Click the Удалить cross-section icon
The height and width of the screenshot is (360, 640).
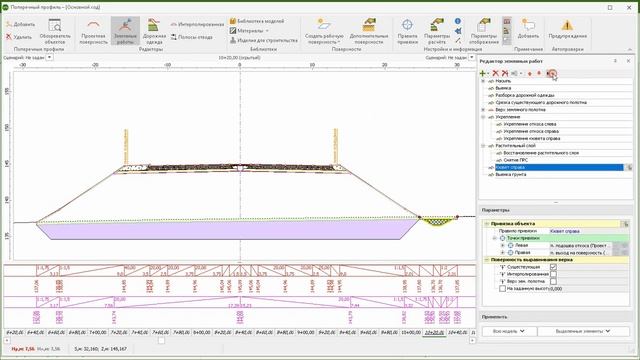tap(9, 37)
